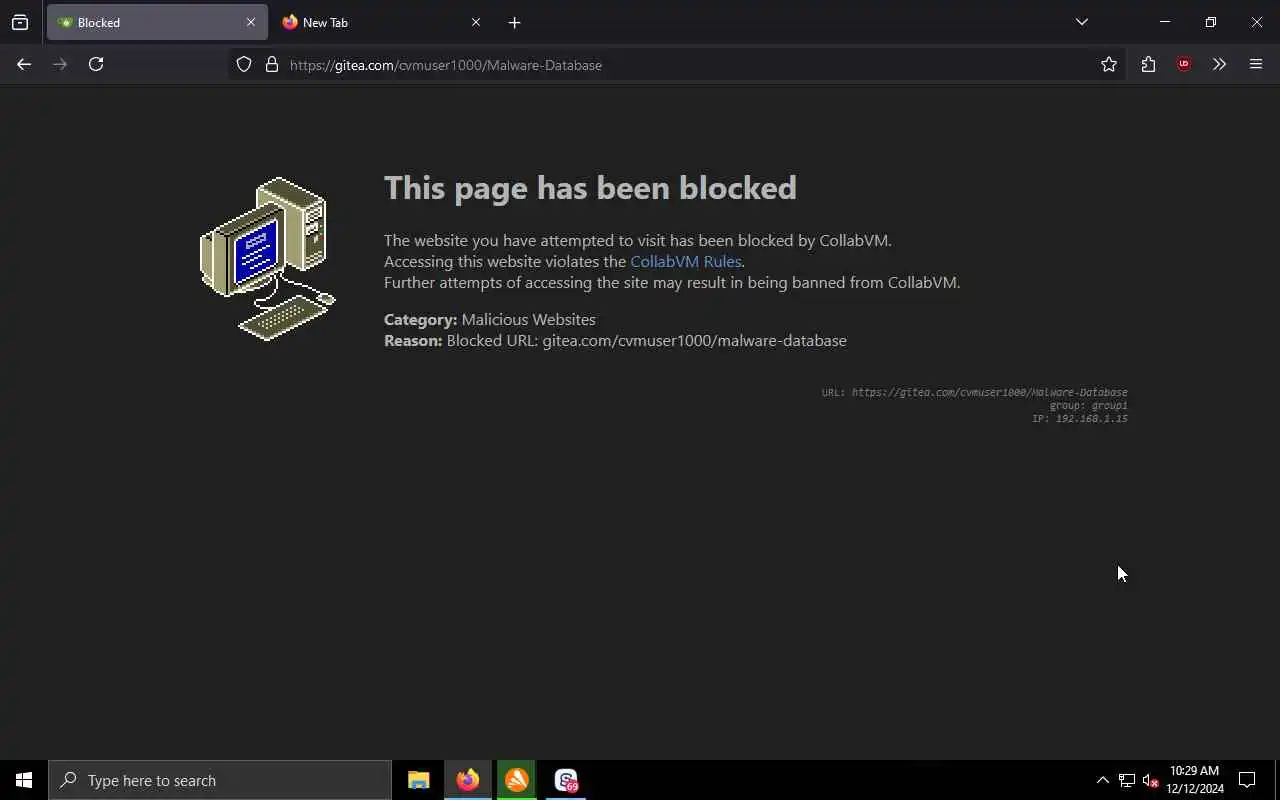
Task: Open File Explorer from taskbar
Action: (418, 780)
